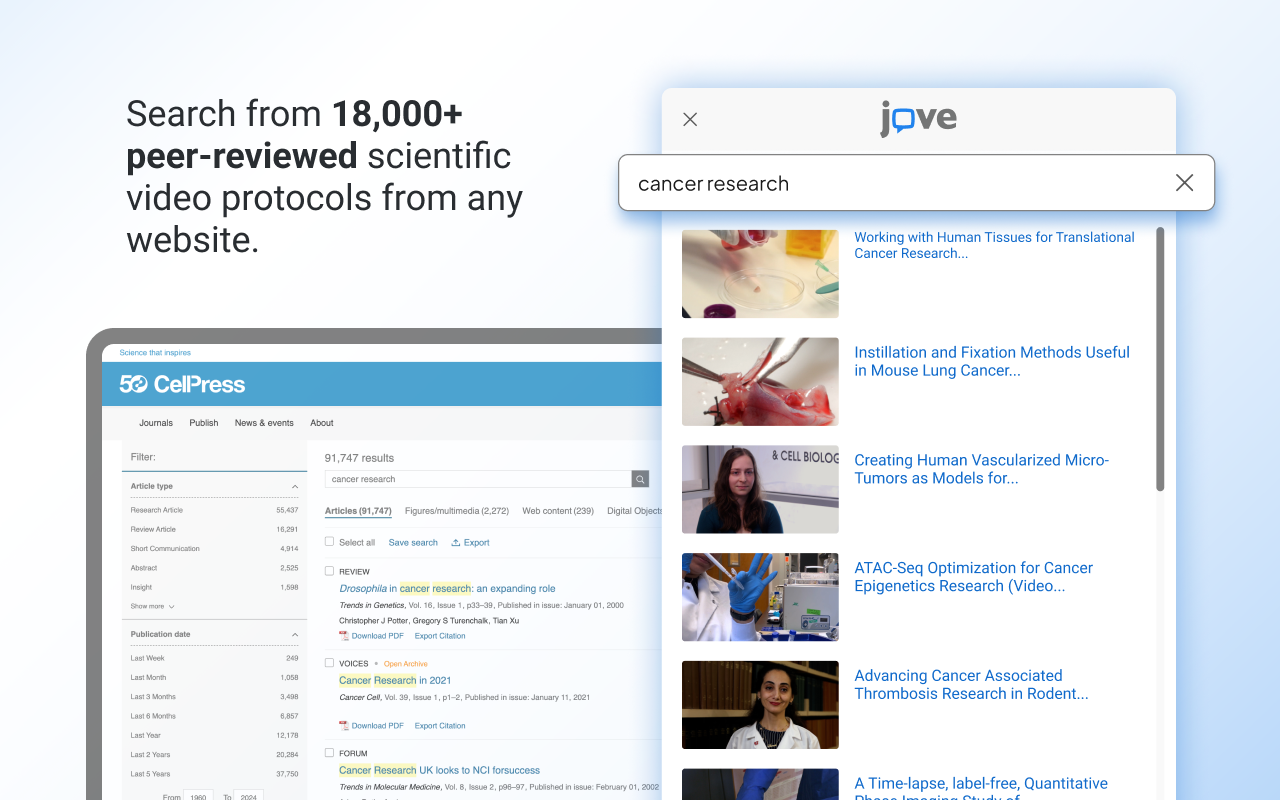
Task: Click the magnifier search button in Cell Press
Action: [x=640, y=479]
